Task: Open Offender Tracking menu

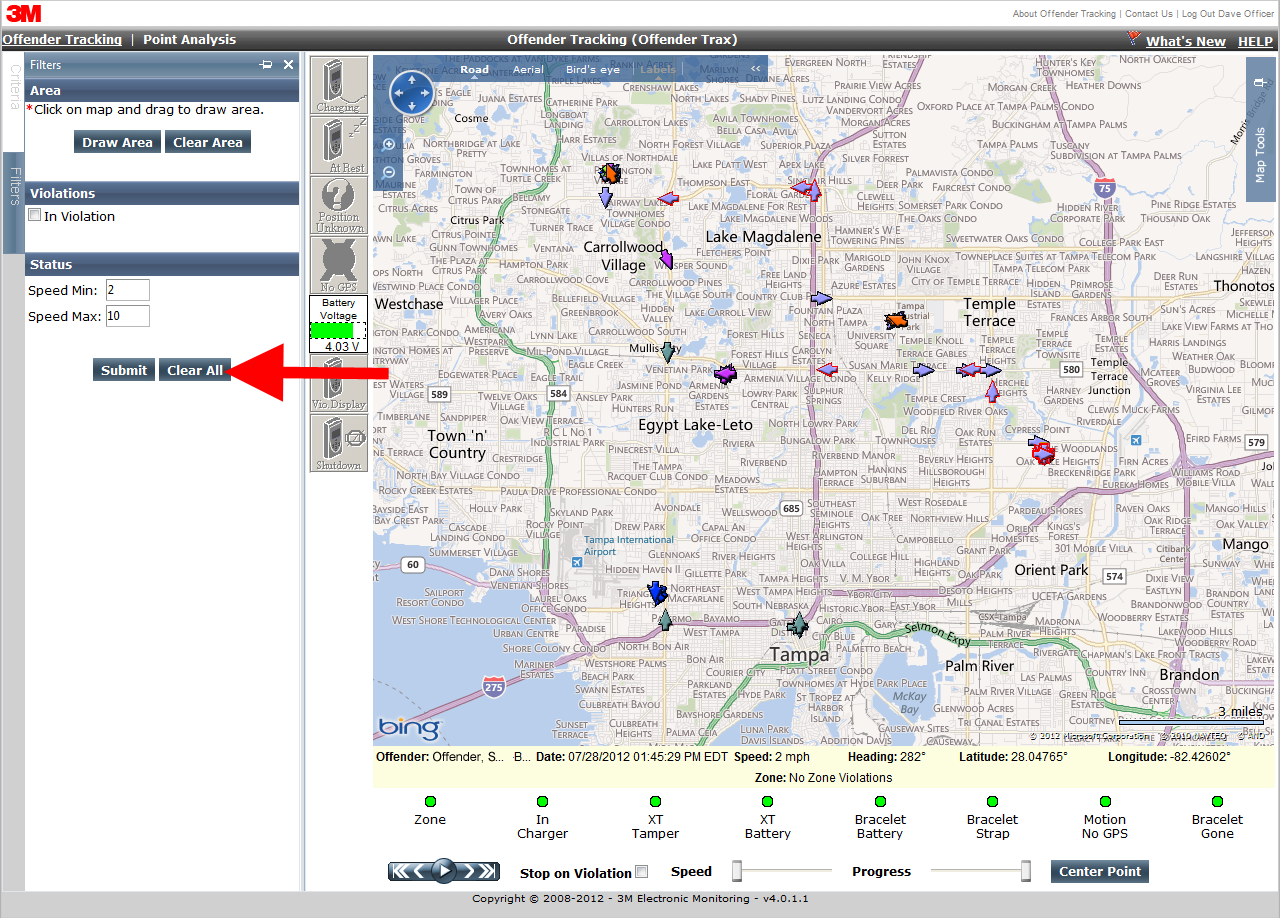Action: pos(62,40)
